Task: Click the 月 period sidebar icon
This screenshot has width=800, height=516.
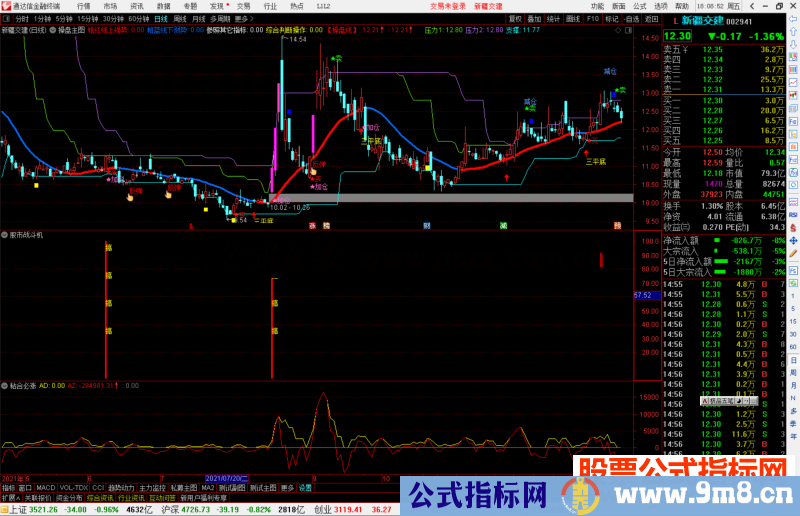Action: (793, 386)
